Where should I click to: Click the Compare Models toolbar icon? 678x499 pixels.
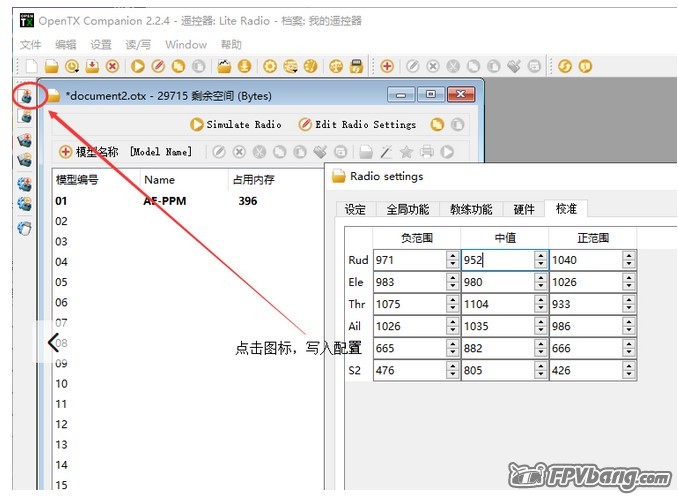(x=336, y=66)
